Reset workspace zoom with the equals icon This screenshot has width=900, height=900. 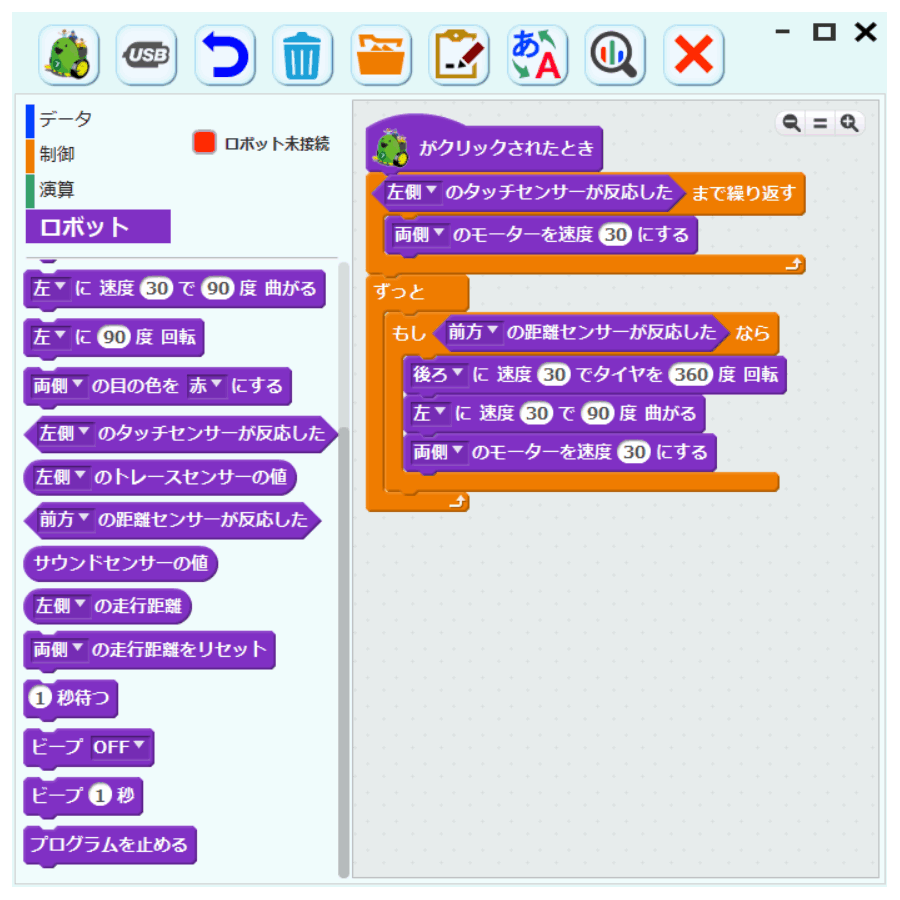[x=820, y=123]
